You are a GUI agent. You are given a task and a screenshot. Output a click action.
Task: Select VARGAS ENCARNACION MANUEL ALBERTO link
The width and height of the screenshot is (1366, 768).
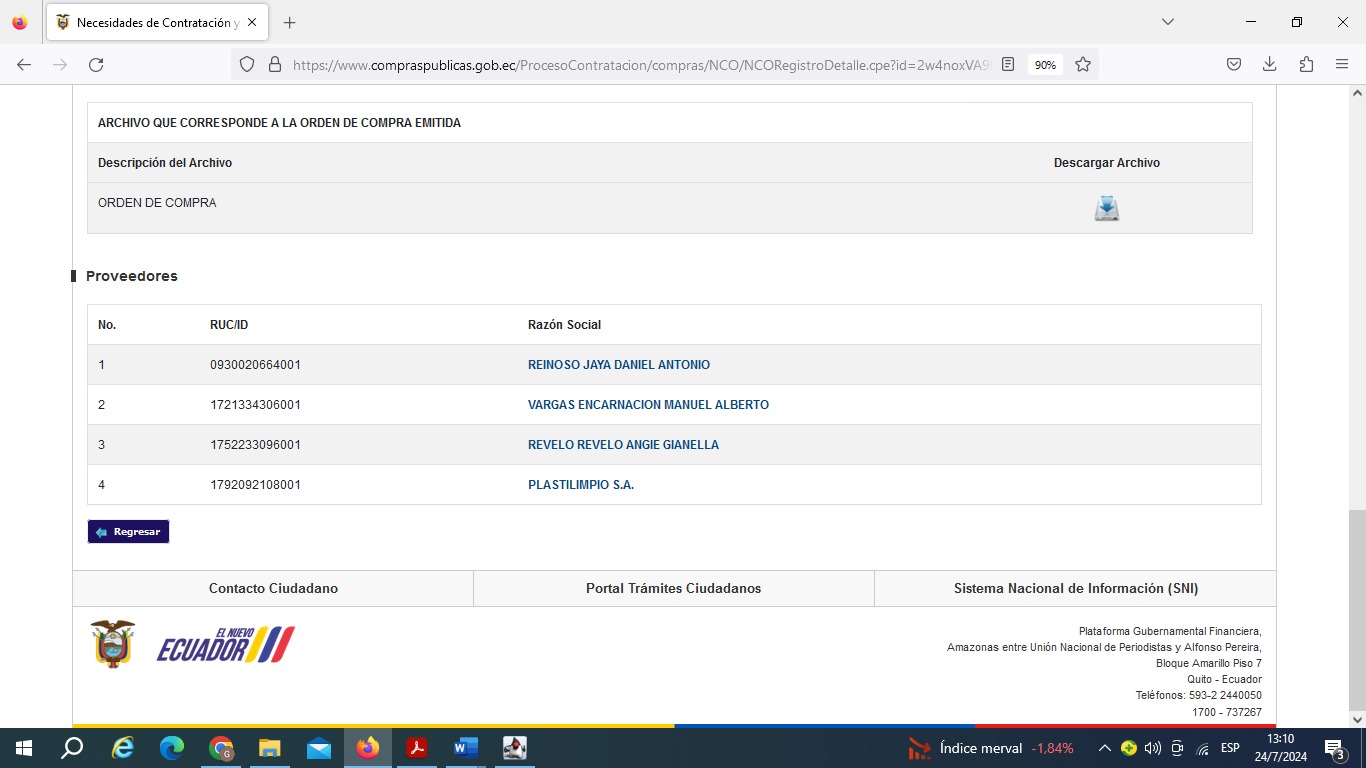648,405
